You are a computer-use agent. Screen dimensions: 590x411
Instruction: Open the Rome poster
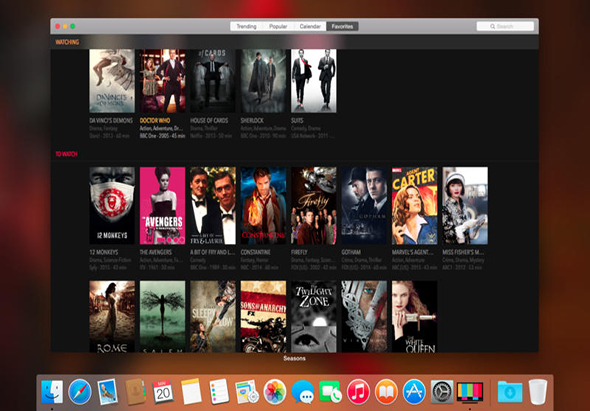point(112,317)
